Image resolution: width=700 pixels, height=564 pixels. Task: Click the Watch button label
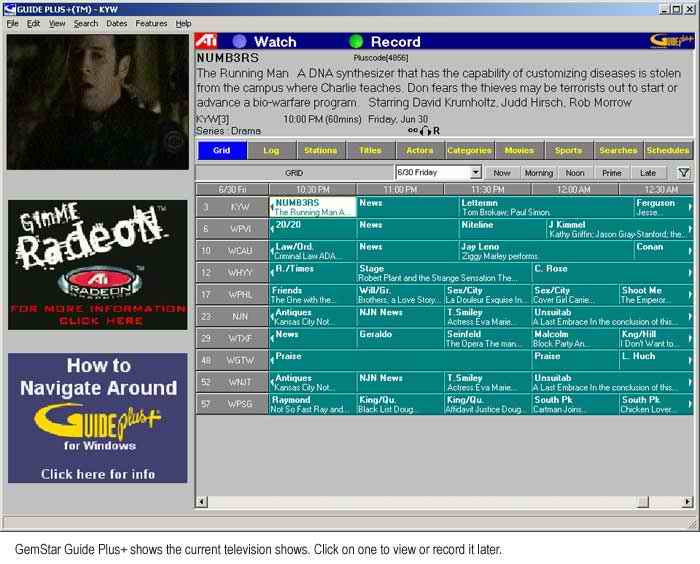tap(275, 42)
